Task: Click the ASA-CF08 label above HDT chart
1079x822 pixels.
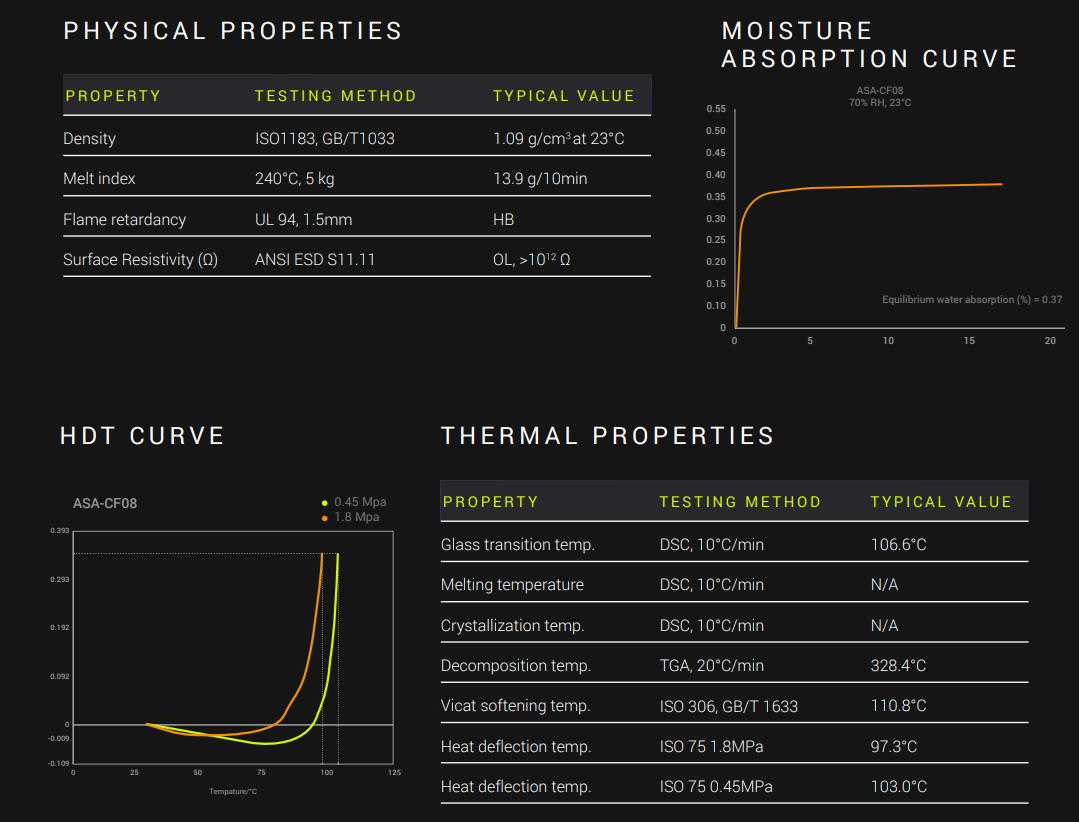Action: (x=105, y=503)
